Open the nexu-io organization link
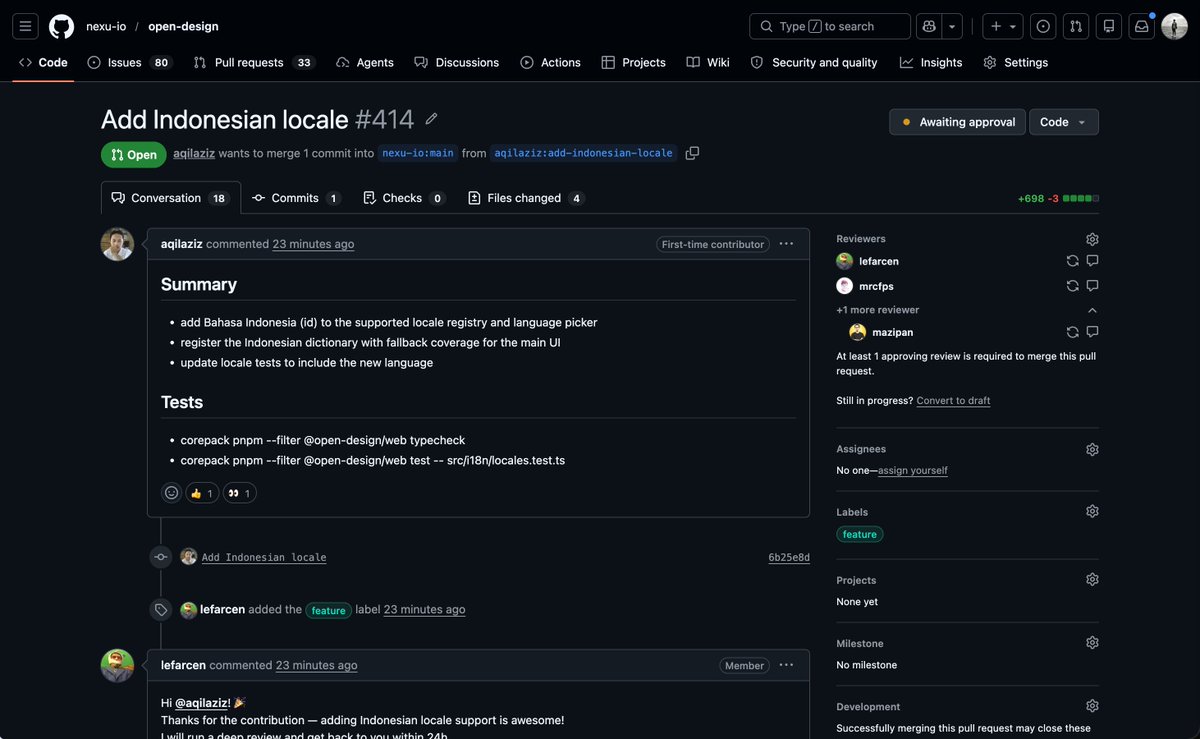Image resolution: width=1200 pixels, height=739 pixels. pos(106,26)
